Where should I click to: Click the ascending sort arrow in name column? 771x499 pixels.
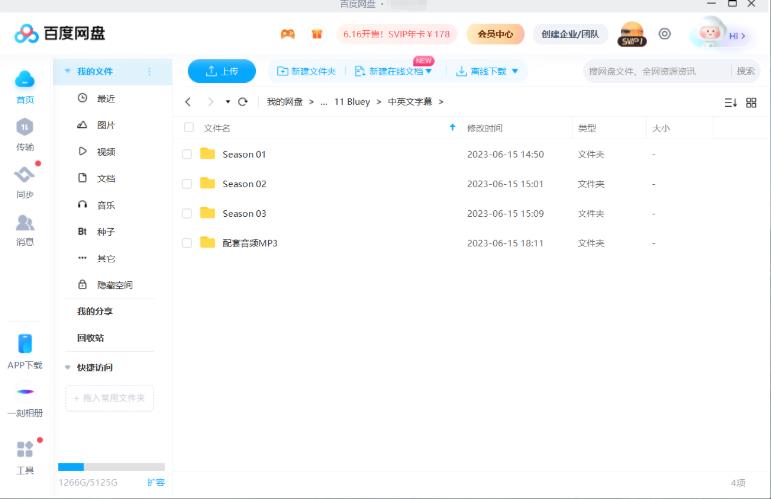pyautogui.click(x=452, y=127)
